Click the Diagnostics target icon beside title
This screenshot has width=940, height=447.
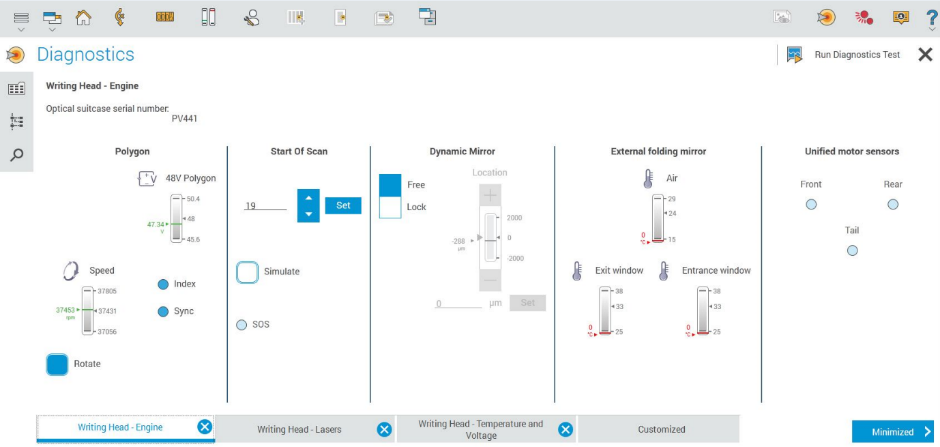16,55
